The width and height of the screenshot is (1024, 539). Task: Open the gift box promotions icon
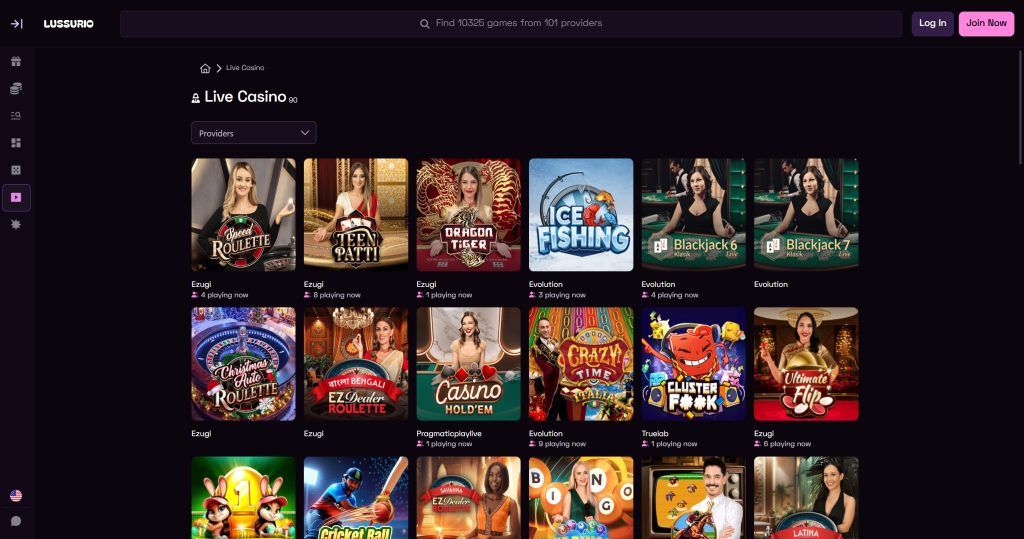16,61
